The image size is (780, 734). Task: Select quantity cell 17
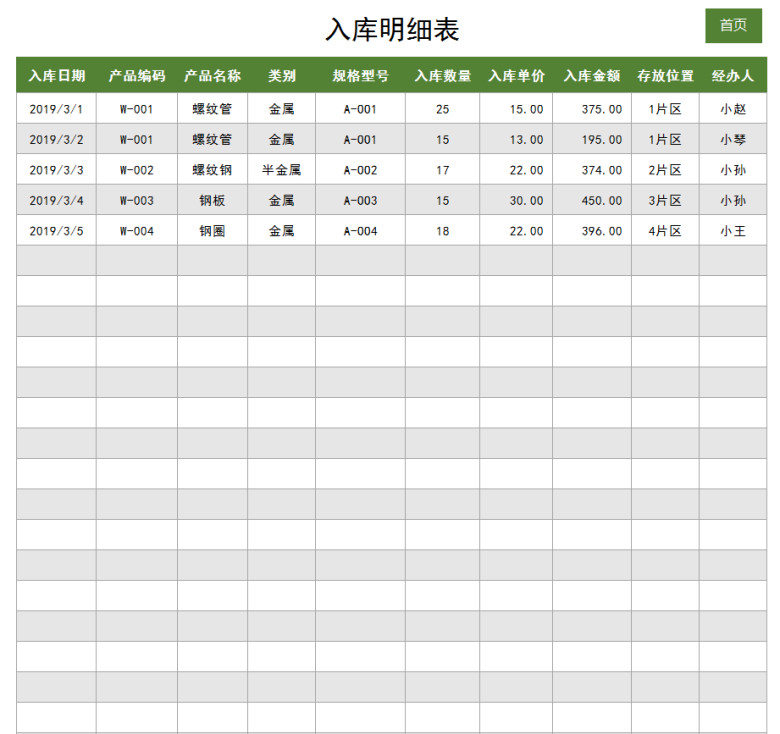(442, 170)
